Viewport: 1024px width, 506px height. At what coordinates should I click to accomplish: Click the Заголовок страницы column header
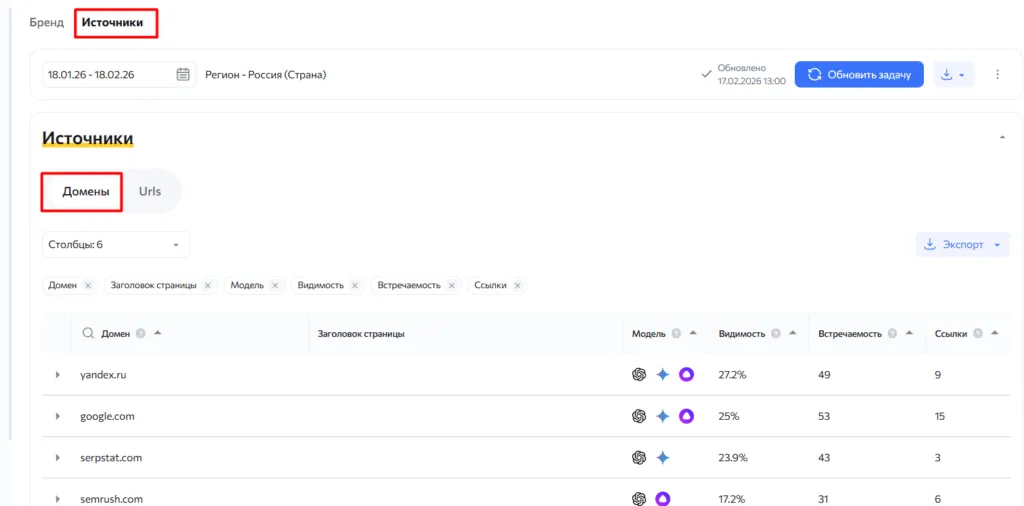(361, 334)
